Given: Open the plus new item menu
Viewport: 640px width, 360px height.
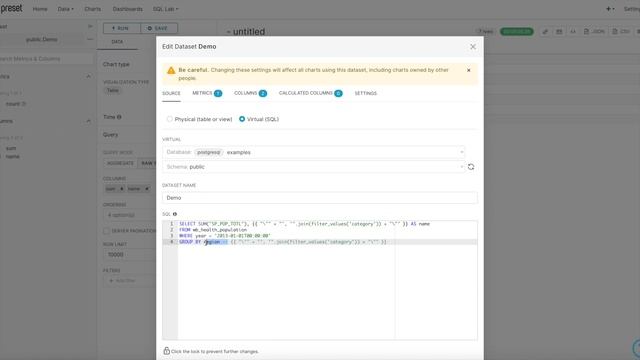Looking at the screenshot, I should (610, 9).
